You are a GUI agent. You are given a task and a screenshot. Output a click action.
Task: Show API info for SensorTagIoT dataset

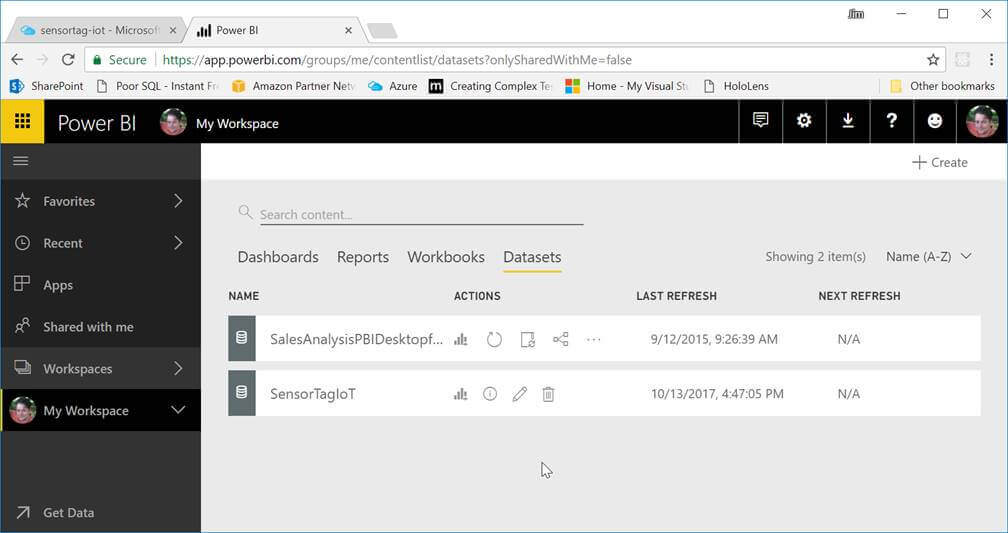point(490,393)
